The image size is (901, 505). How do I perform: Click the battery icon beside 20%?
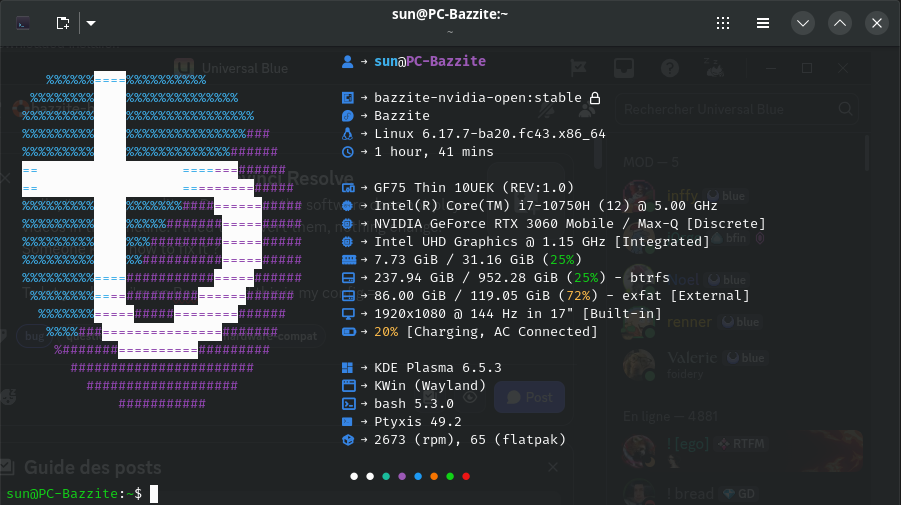pos(348,331)
